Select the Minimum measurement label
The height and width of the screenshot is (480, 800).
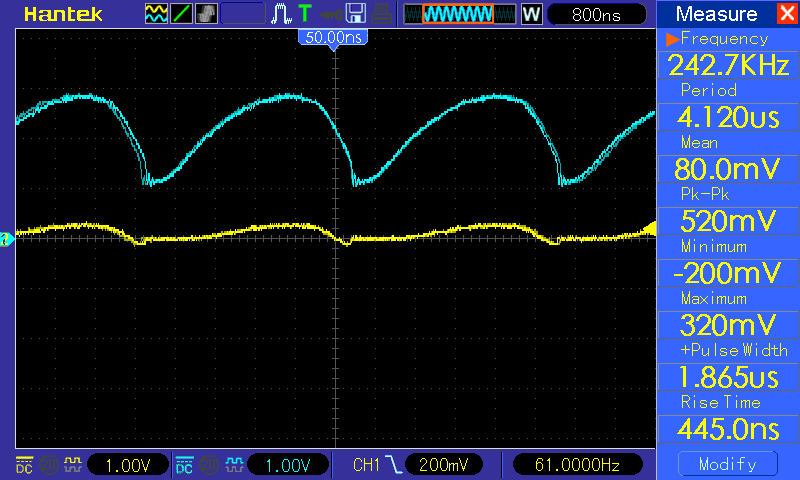click(714, 246)
